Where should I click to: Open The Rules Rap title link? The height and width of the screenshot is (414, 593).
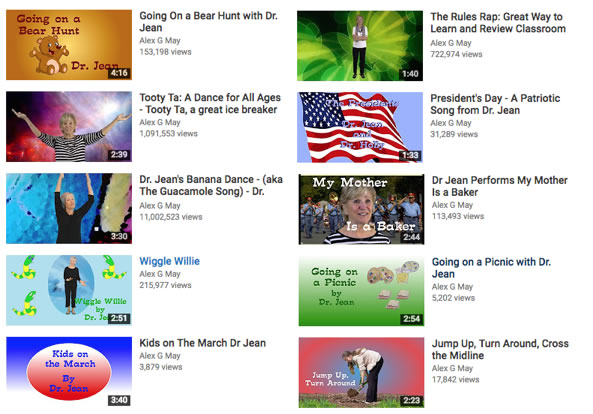coord(498,23)
